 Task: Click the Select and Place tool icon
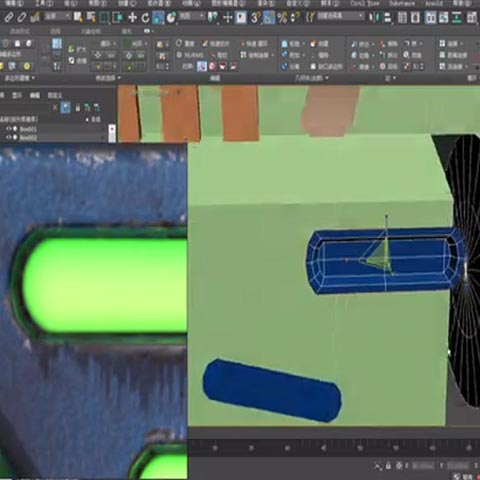[x=171, y=17]
